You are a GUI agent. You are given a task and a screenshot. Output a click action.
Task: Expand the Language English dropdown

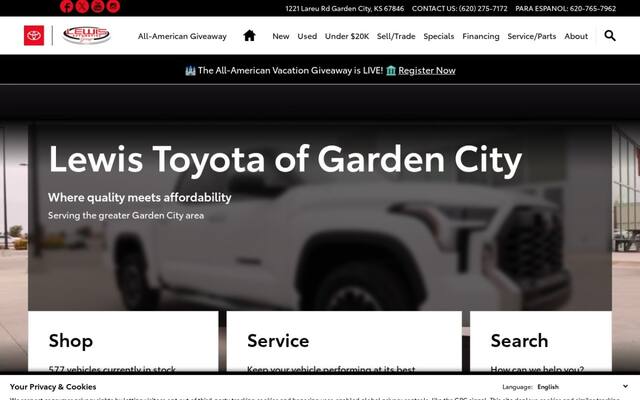(x=582, y=387)
